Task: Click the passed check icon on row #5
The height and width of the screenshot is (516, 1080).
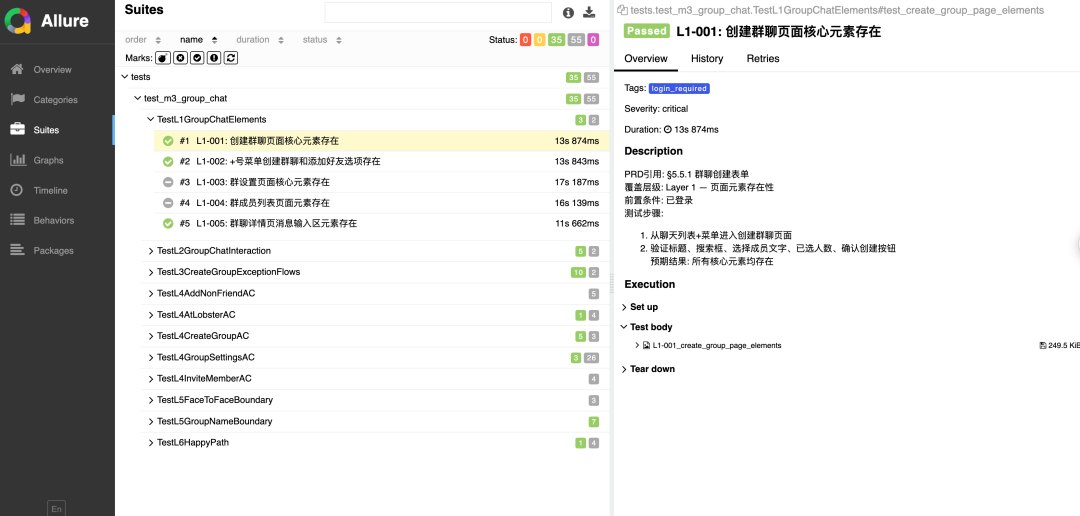Action: point(167,224)
